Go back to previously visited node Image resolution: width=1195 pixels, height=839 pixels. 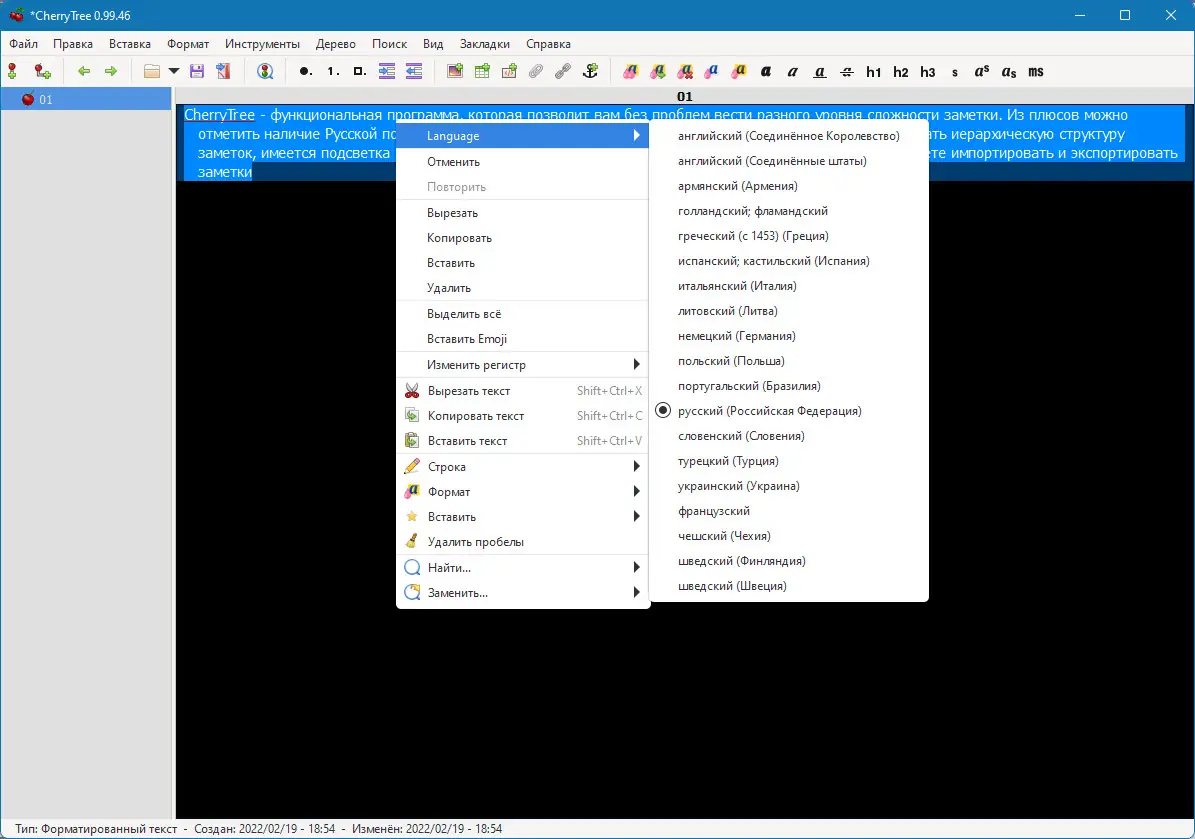pyautogui.click(x=84, y=72)
